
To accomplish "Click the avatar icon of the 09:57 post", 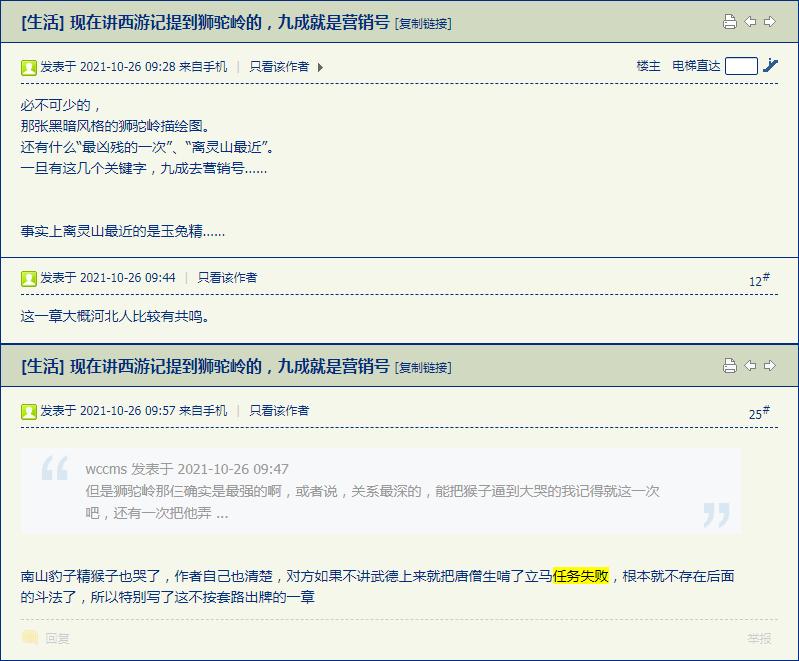I will pyautogui.click(x=29, y=411).
